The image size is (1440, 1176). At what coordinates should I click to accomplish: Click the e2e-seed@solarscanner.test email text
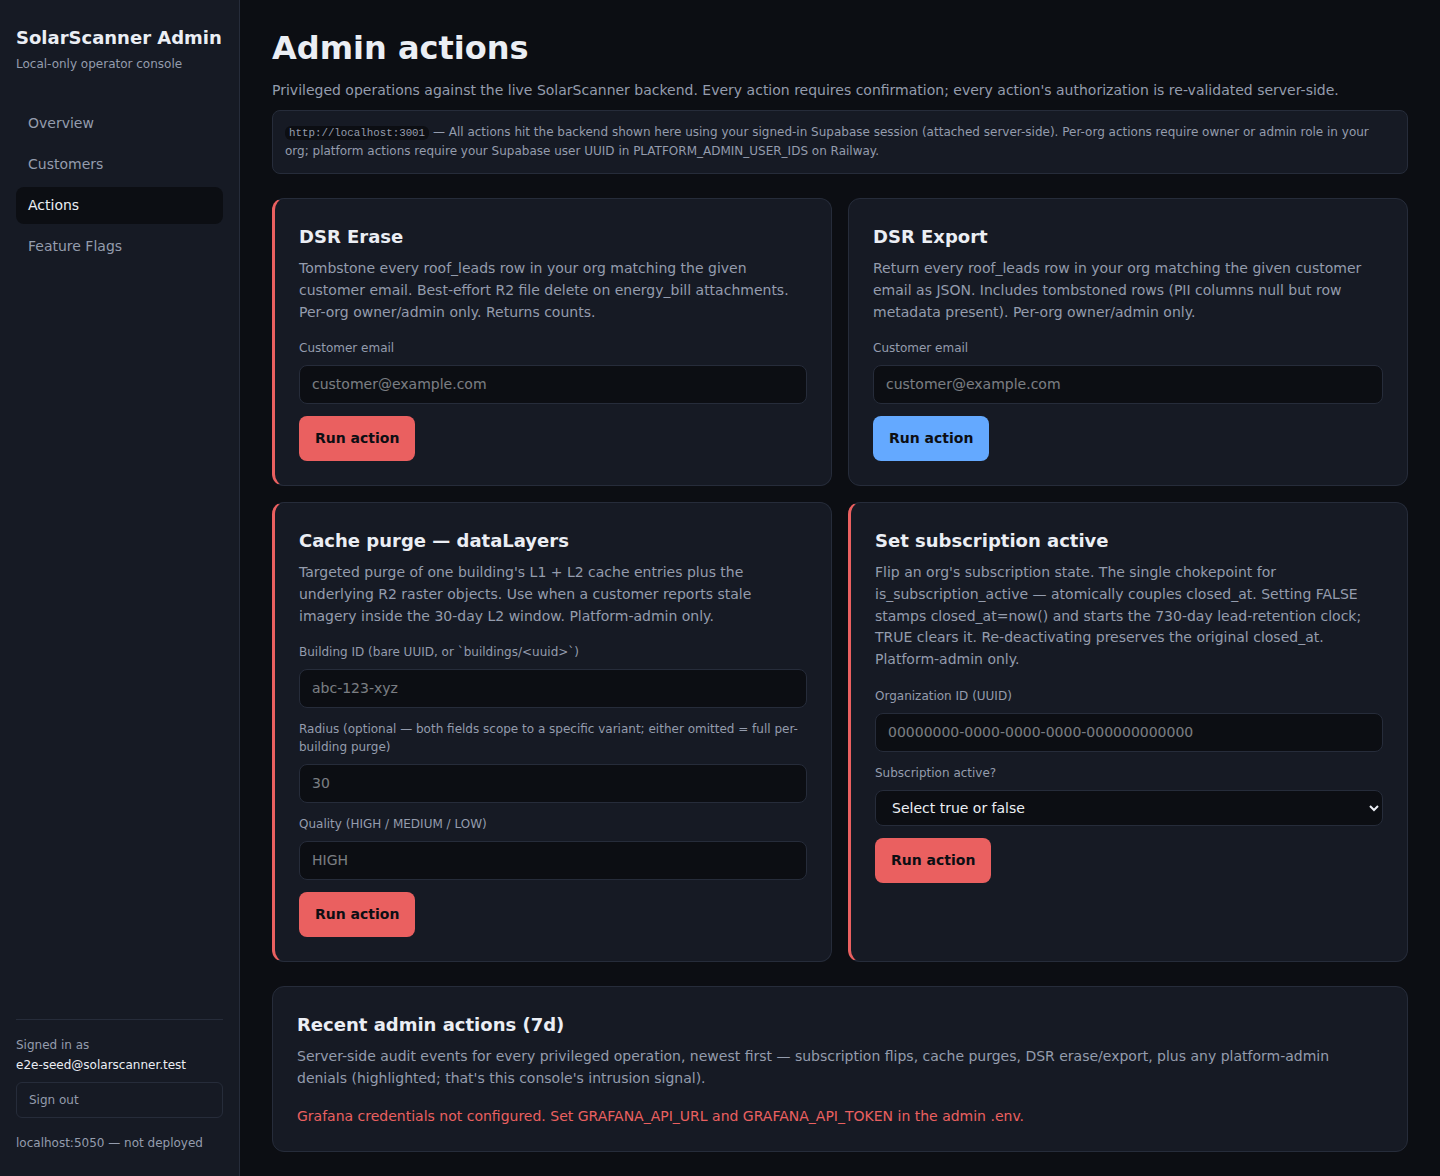pyautogui.click(x=101, y=1065)
